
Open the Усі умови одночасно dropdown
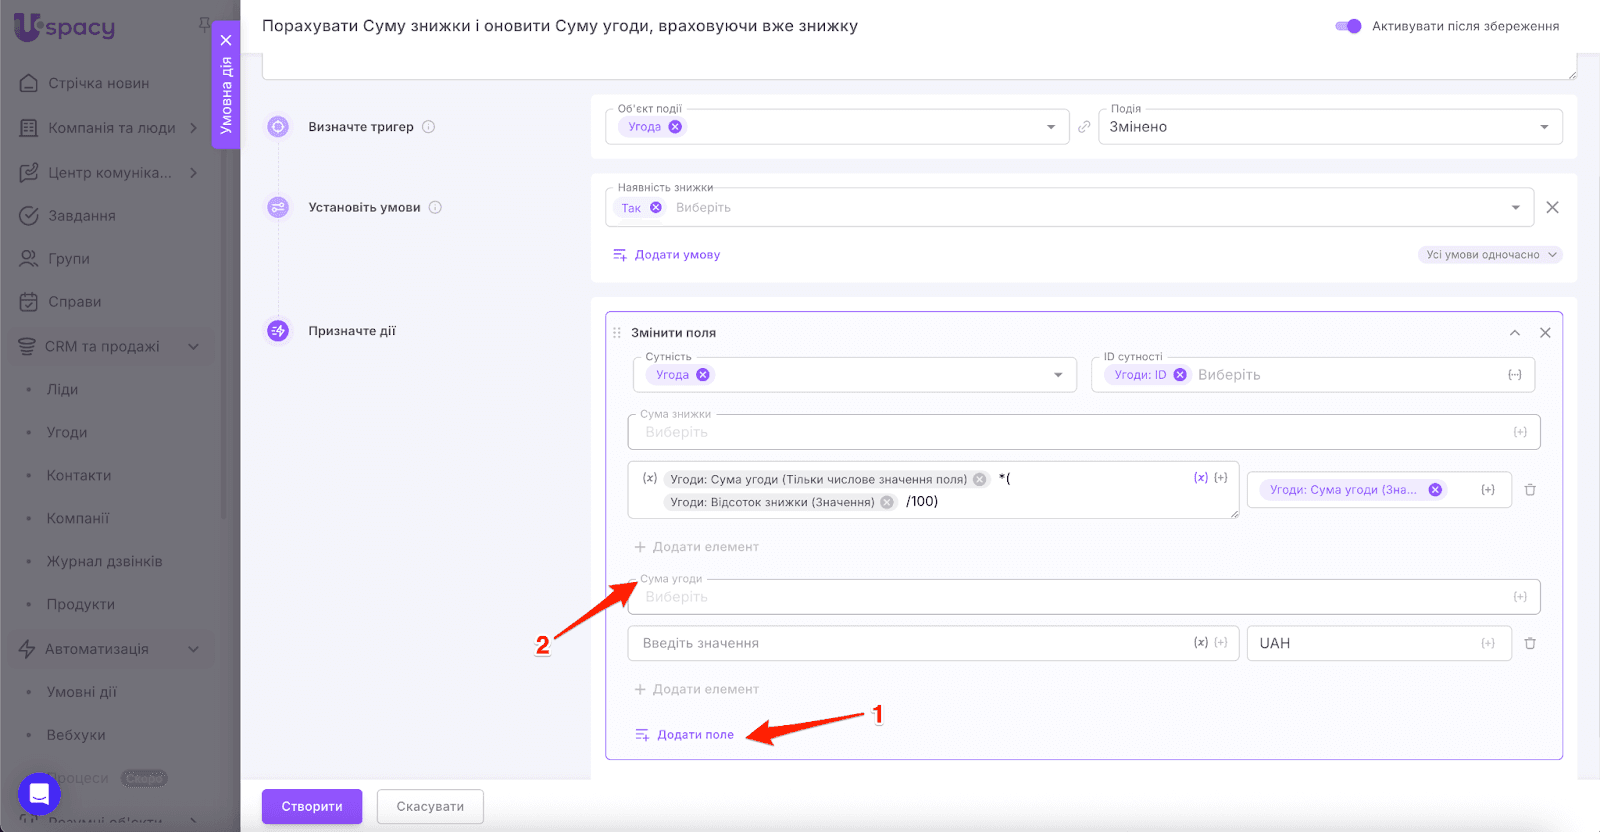pos(1489,255)
